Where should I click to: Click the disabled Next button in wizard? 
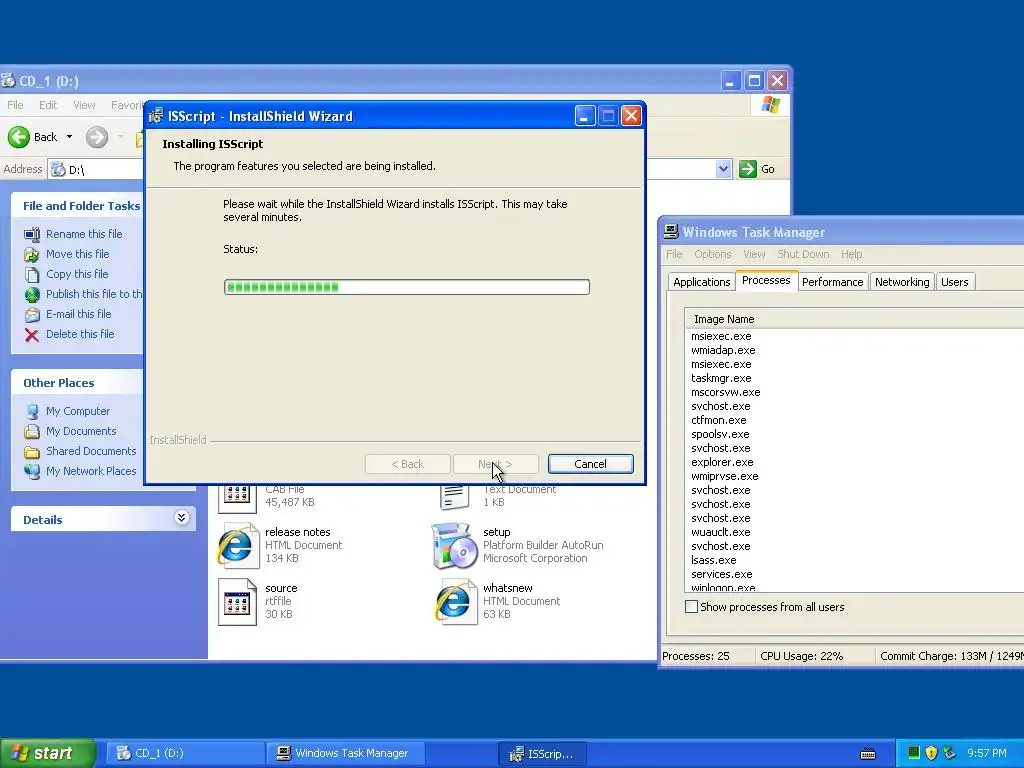[x=495, y=464]
